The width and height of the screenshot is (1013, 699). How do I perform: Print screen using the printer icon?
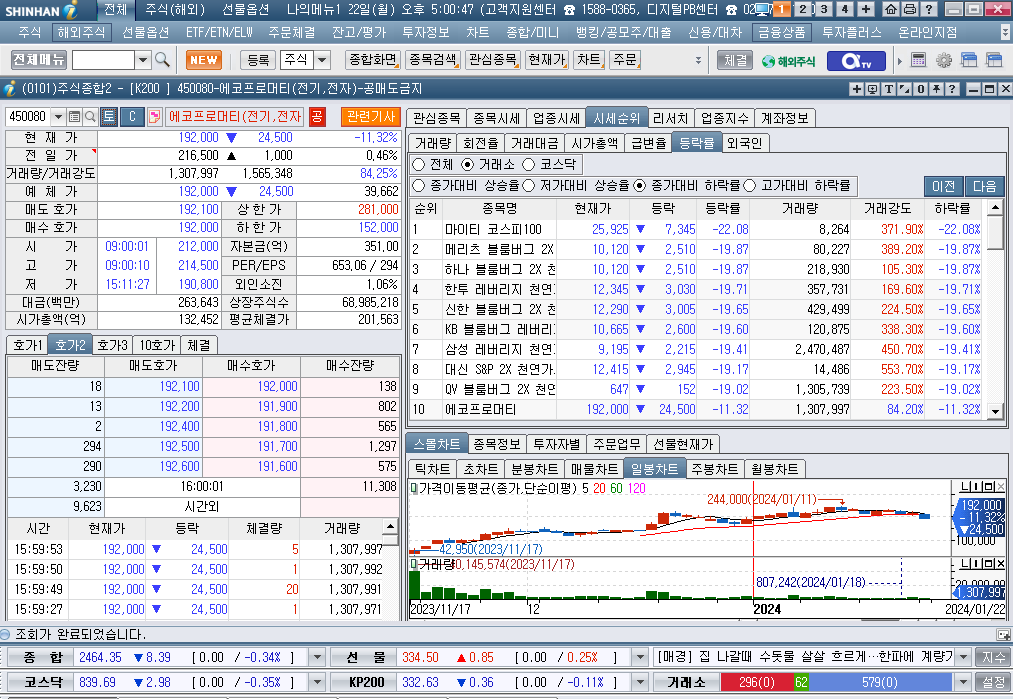(x=910, y=9)
